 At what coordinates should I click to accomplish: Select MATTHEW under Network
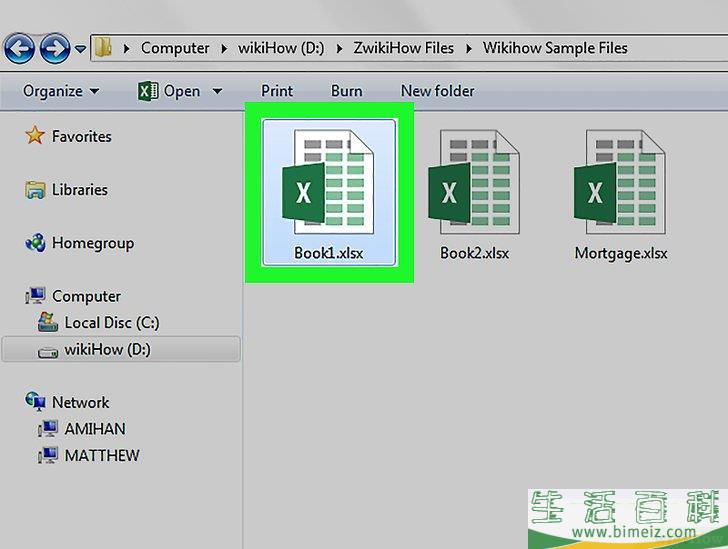(102, 455)
